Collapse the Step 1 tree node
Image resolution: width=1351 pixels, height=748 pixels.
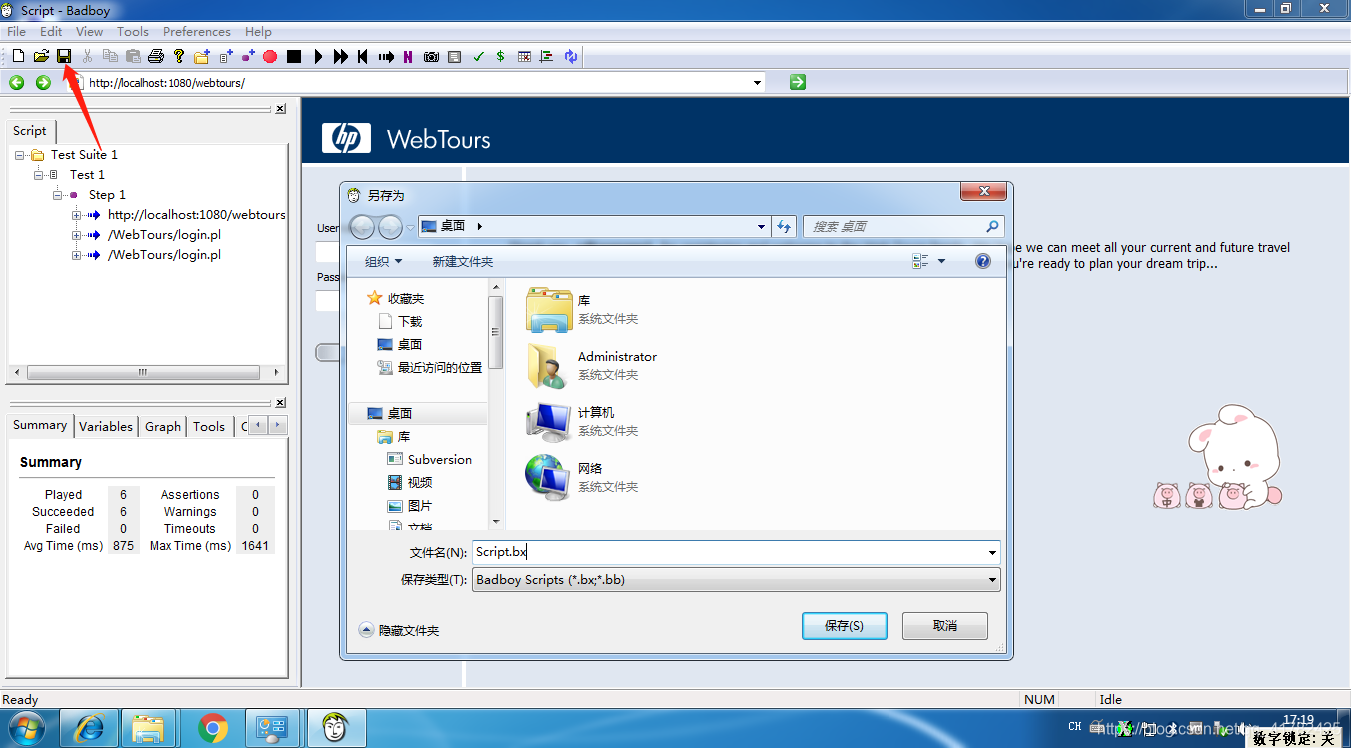58,195
